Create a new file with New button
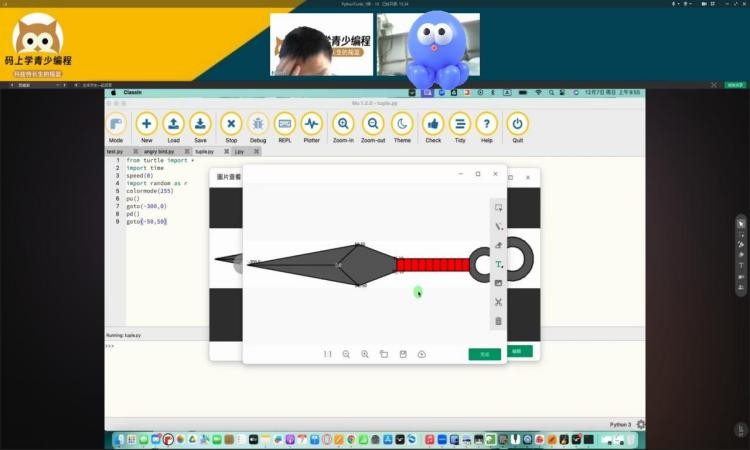The width and height of the screenshot is (750, 450). (x=147, y=124)
